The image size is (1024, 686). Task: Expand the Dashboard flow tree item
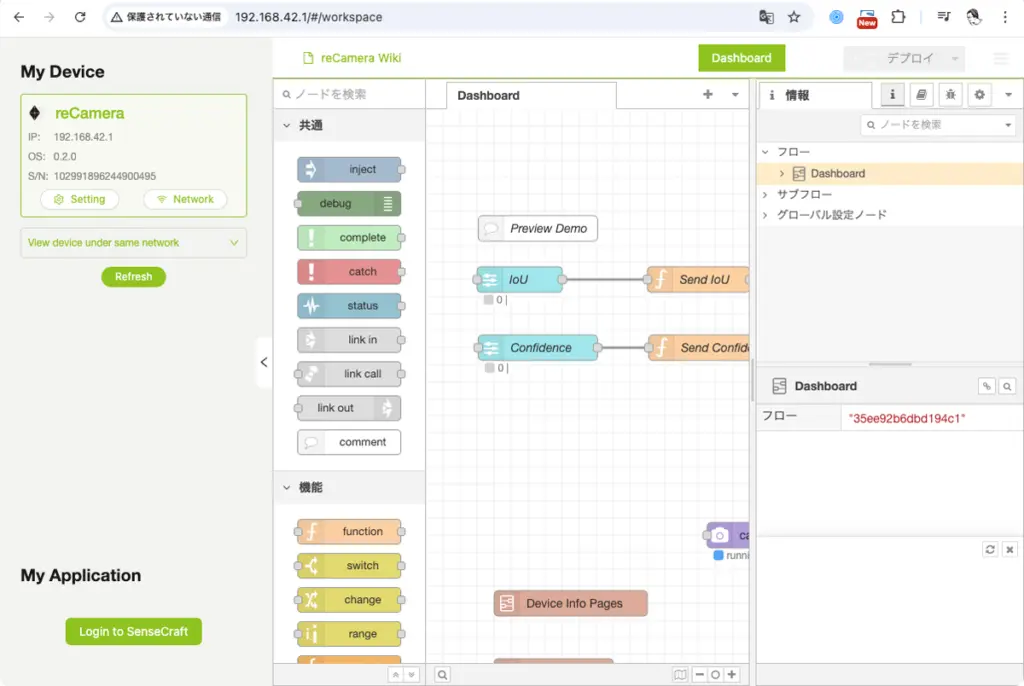point(782,174)
